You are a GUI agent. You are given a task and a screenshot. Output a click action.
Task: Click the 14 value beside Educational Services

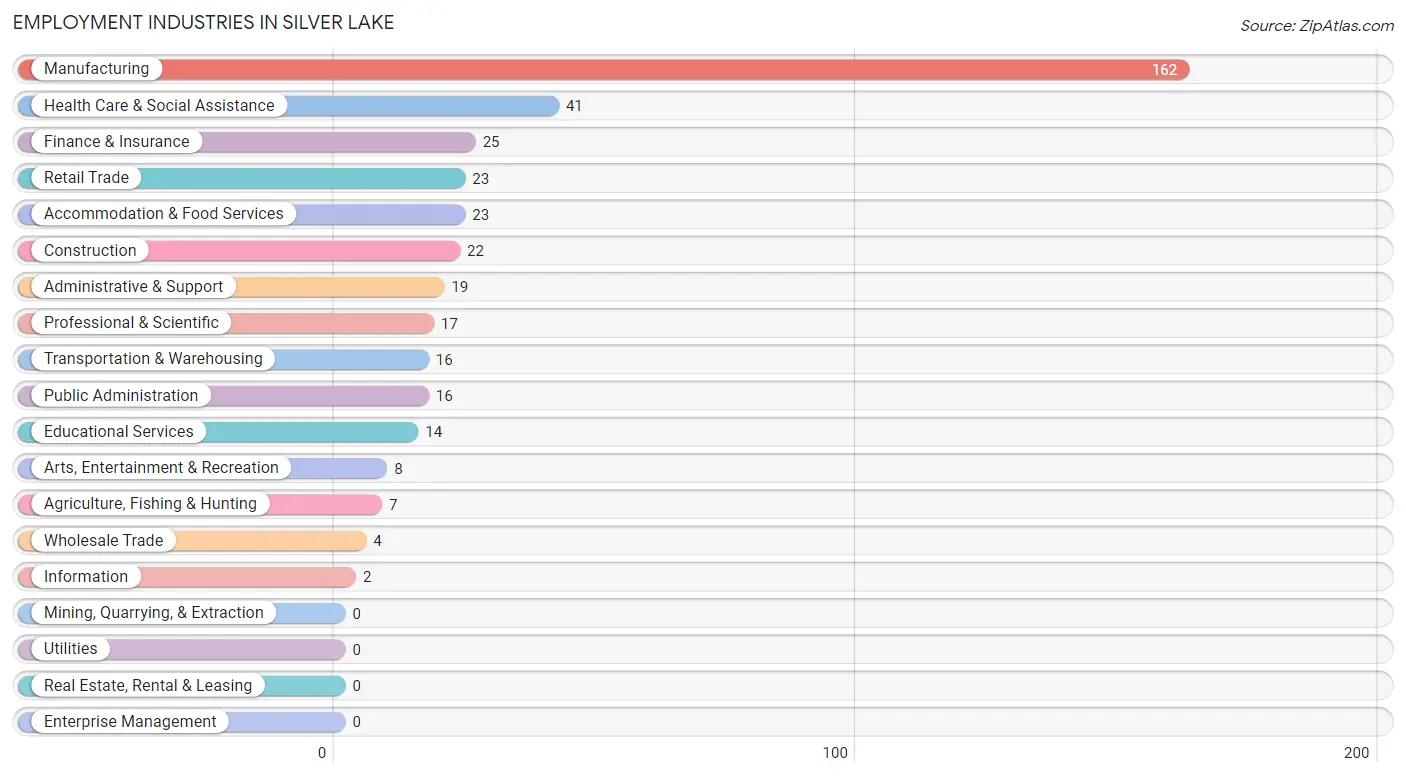[433, 432]
